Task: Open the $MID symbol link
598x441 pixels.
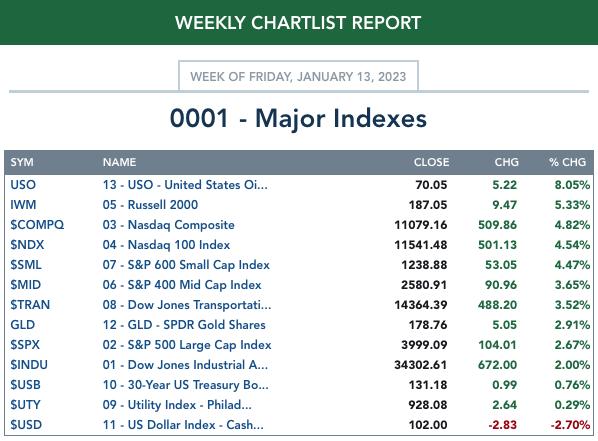Action: (x=26, y=285)
